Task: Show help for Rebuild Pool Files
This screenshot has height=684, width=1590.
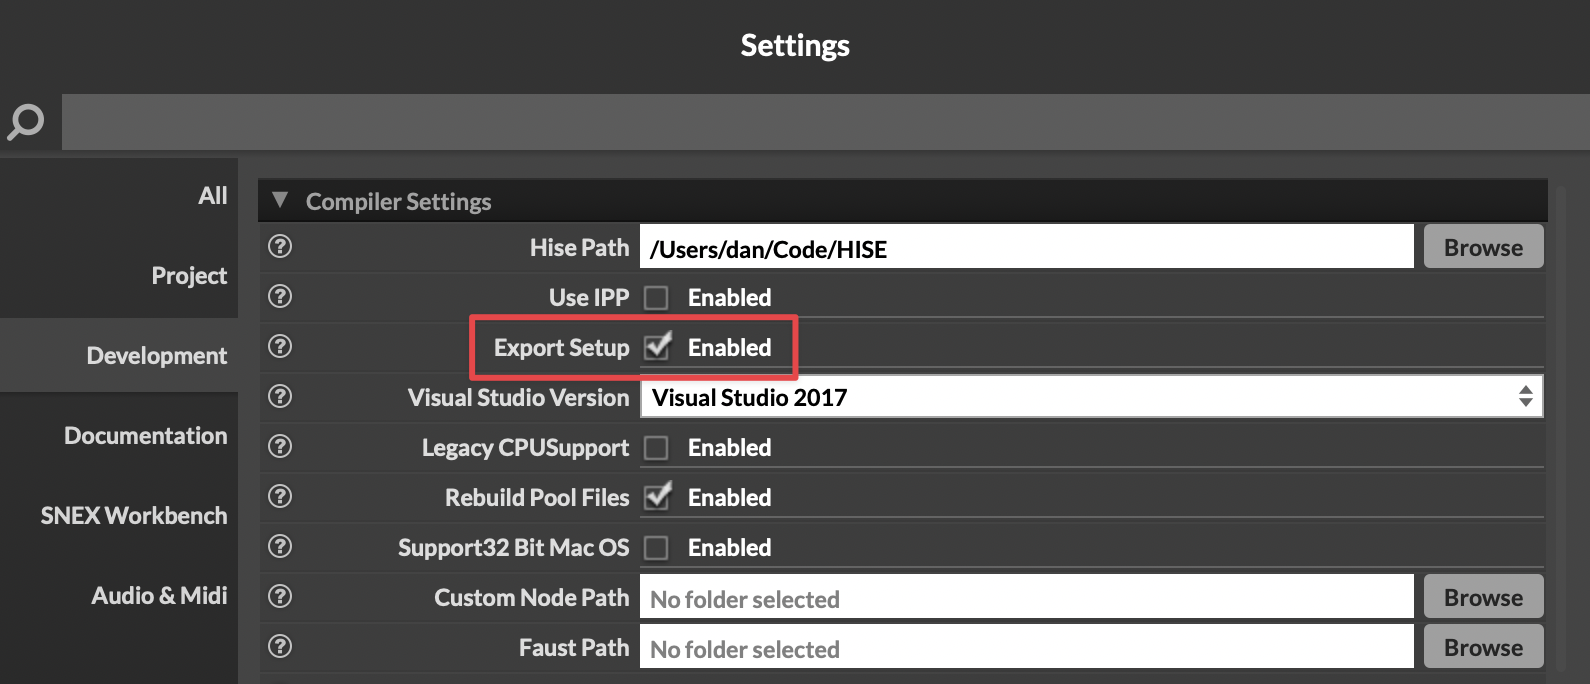Action: (280, 496)
